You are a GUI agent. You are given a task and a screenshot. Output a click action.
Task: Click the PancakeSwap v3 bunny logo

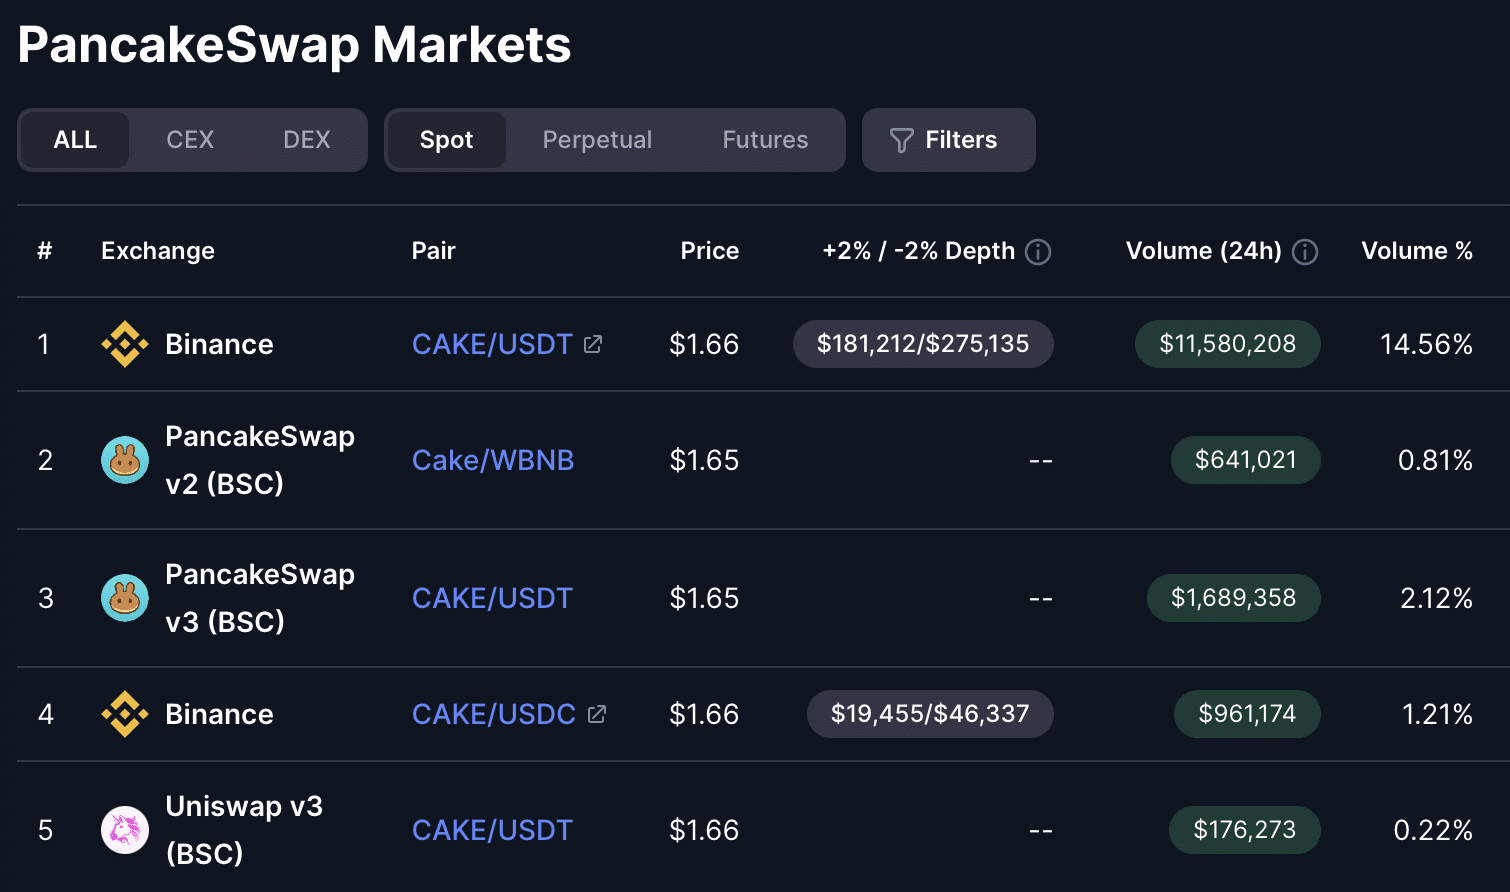tap(125, 598)
